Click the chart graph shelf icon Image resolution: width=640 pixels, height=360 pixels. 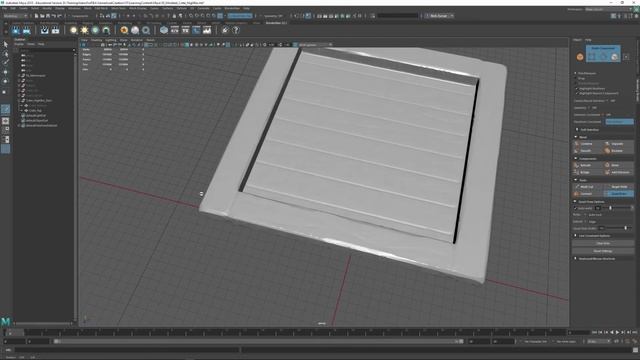207,30
